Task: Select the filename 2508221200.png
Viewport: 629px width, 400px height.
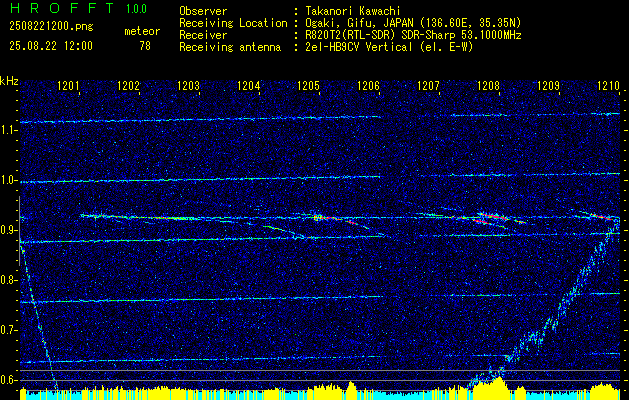Action: coord(51,27)
